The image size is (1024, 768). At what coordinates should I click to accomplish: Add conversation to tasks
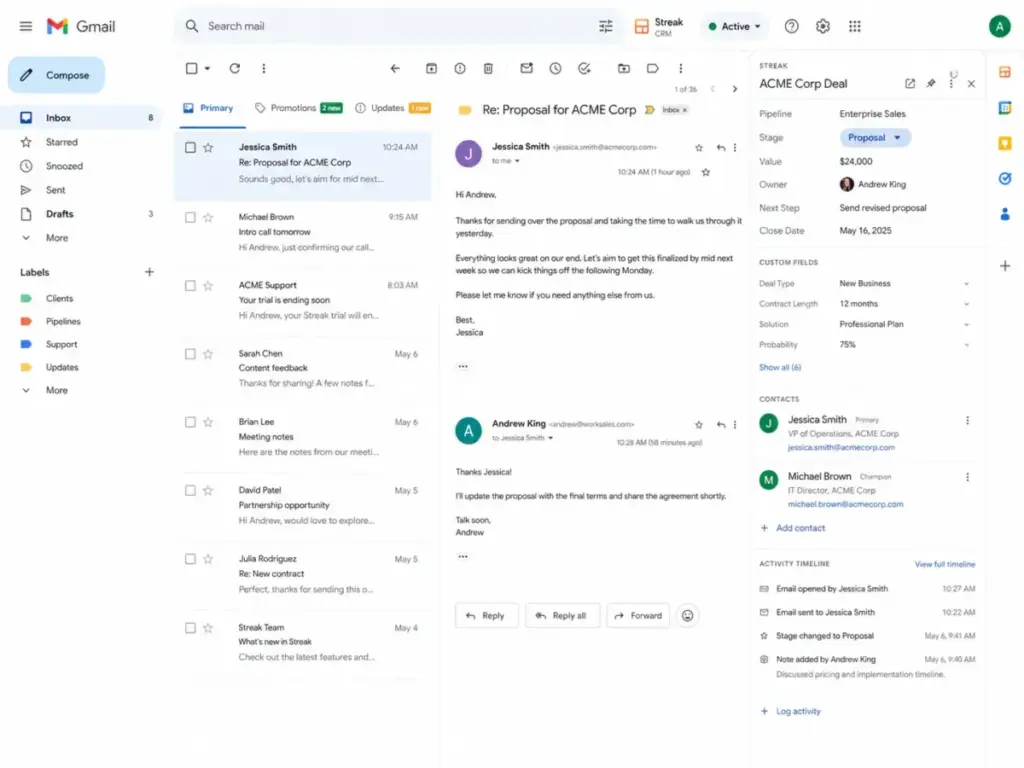(584, 68)
